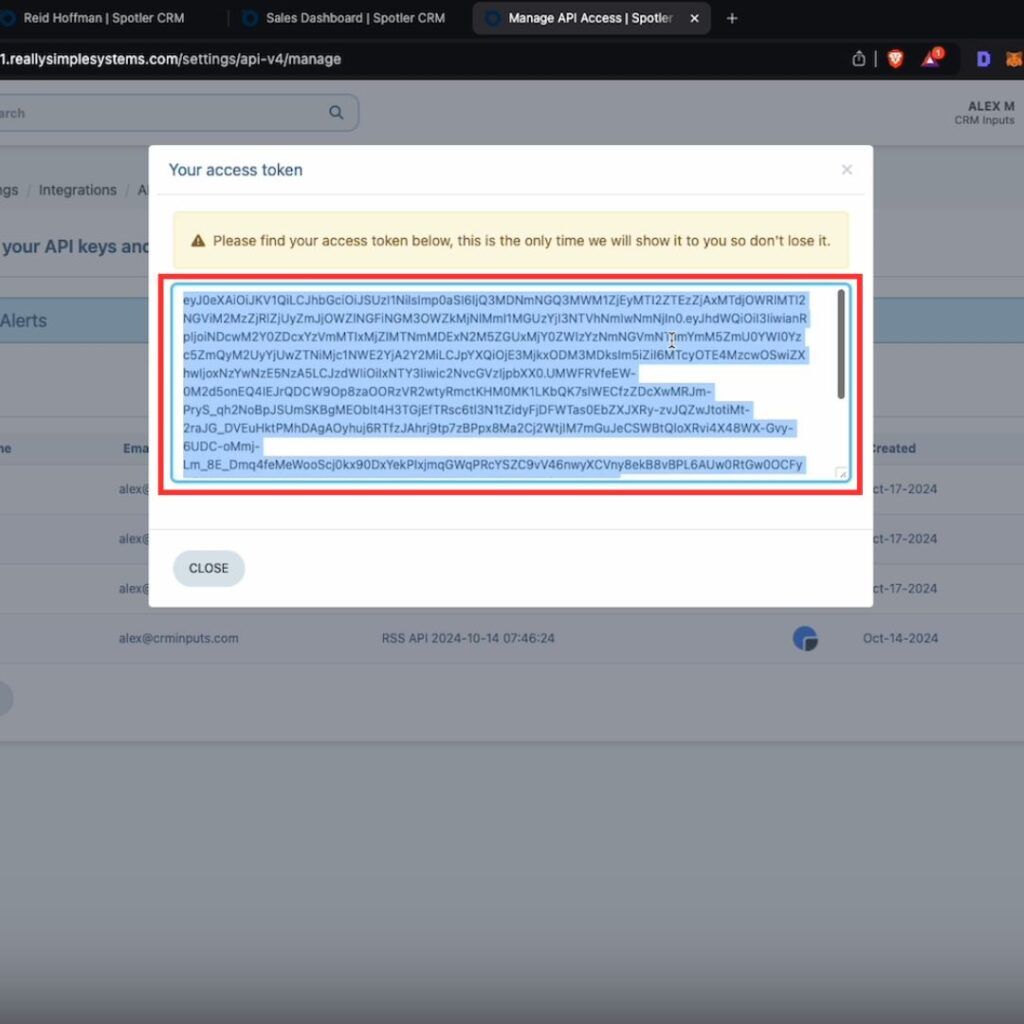Close the access token dialog with X
Viewport: 1024px width, 1024px height.
click(846, 170)
